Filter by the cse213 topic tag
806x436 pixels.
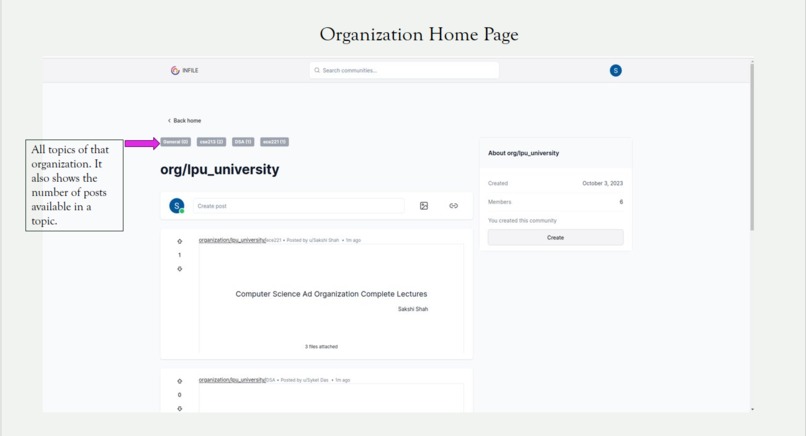pos(211,141)
